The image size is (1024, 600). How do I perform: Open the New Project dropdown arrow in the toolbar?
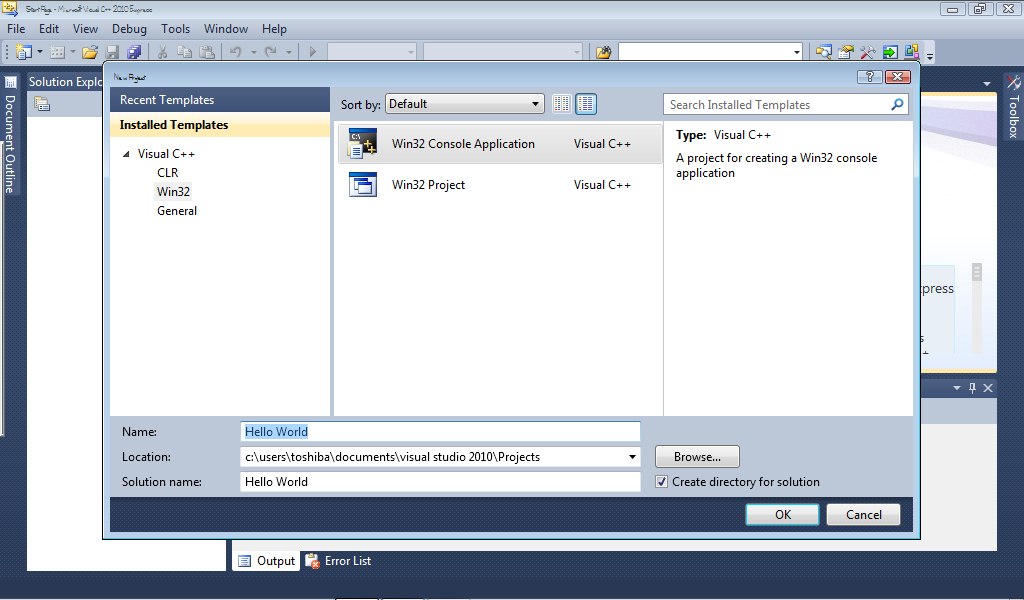point(40,52)
